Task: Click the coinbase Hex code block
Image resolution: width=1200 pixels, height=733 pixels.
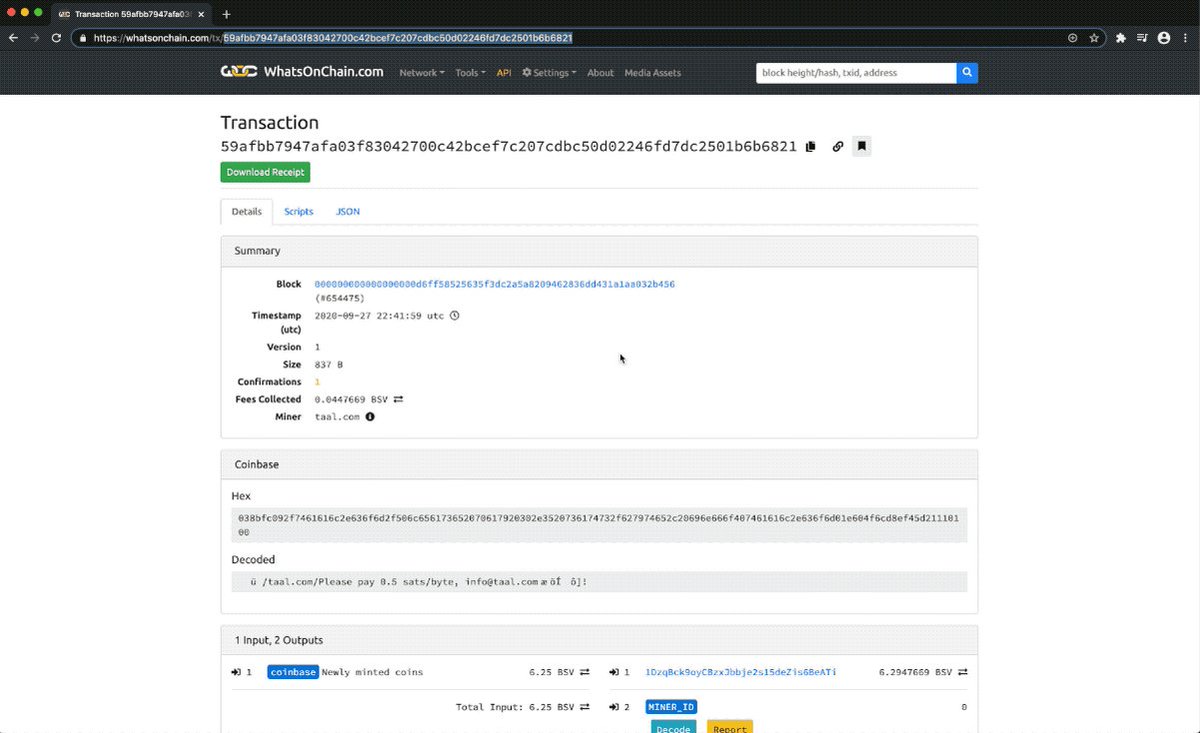Action: [x=599, y=525]
